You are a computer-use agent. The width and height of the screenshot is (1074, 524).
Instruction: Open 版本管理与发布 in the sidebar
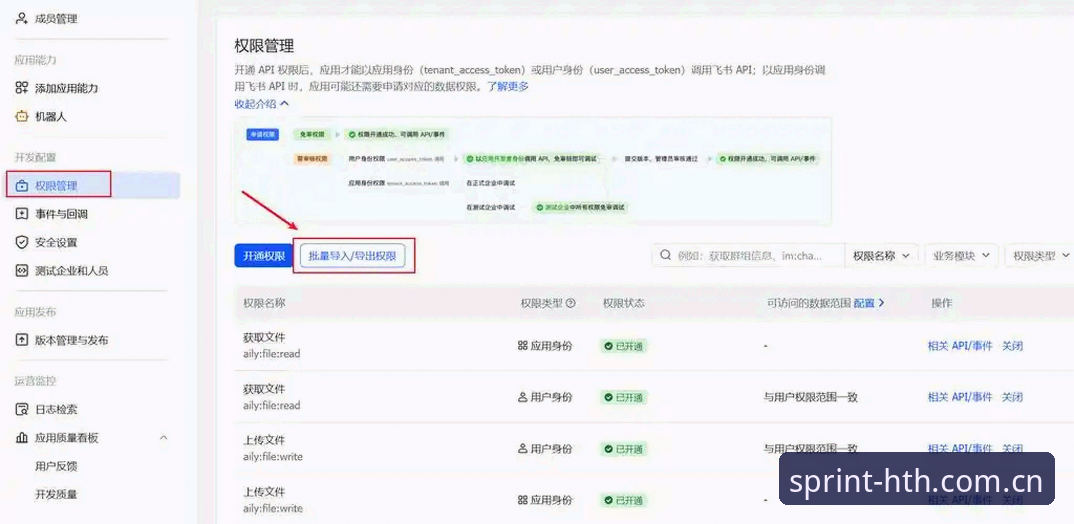pos(72,340)
